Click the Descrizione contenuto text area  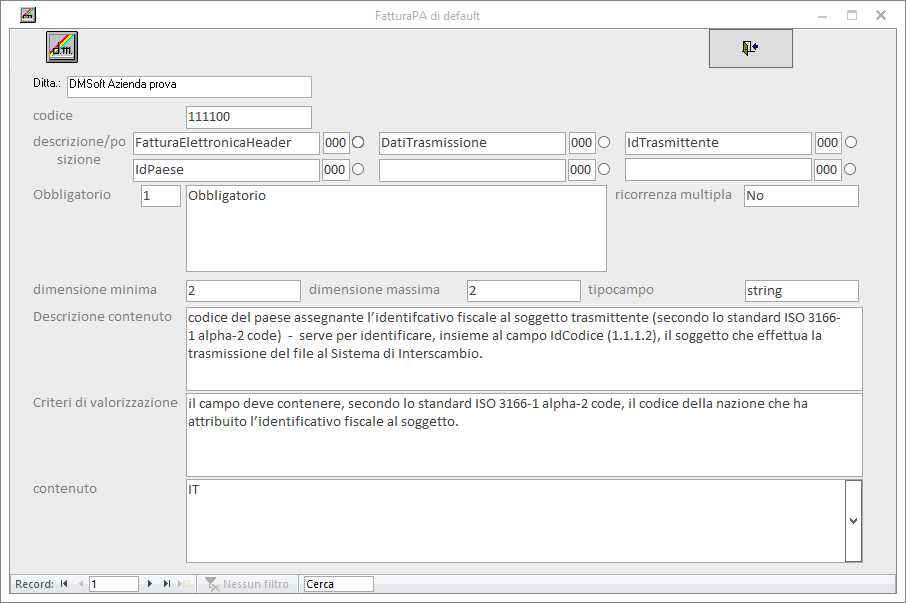[x=524, y=349]
